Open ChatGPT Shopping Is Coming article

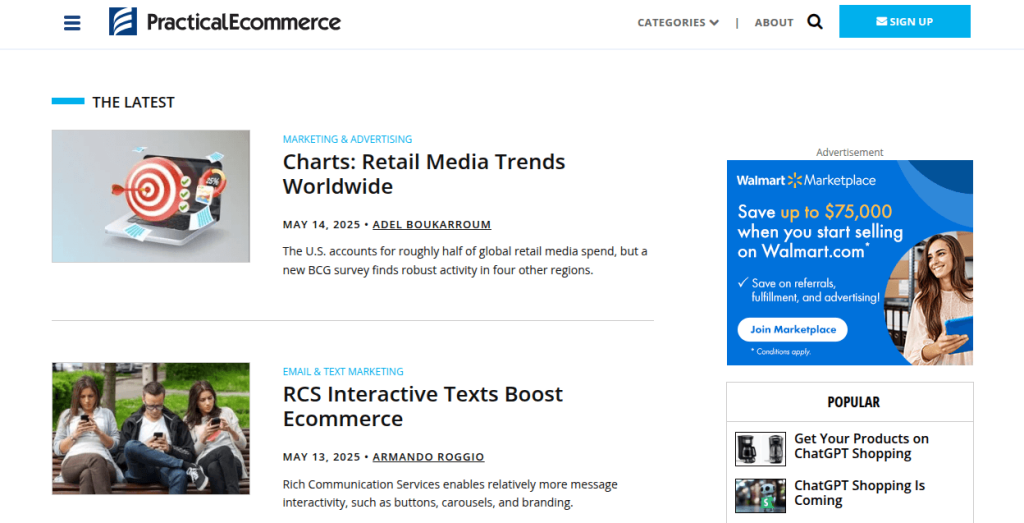859,493
